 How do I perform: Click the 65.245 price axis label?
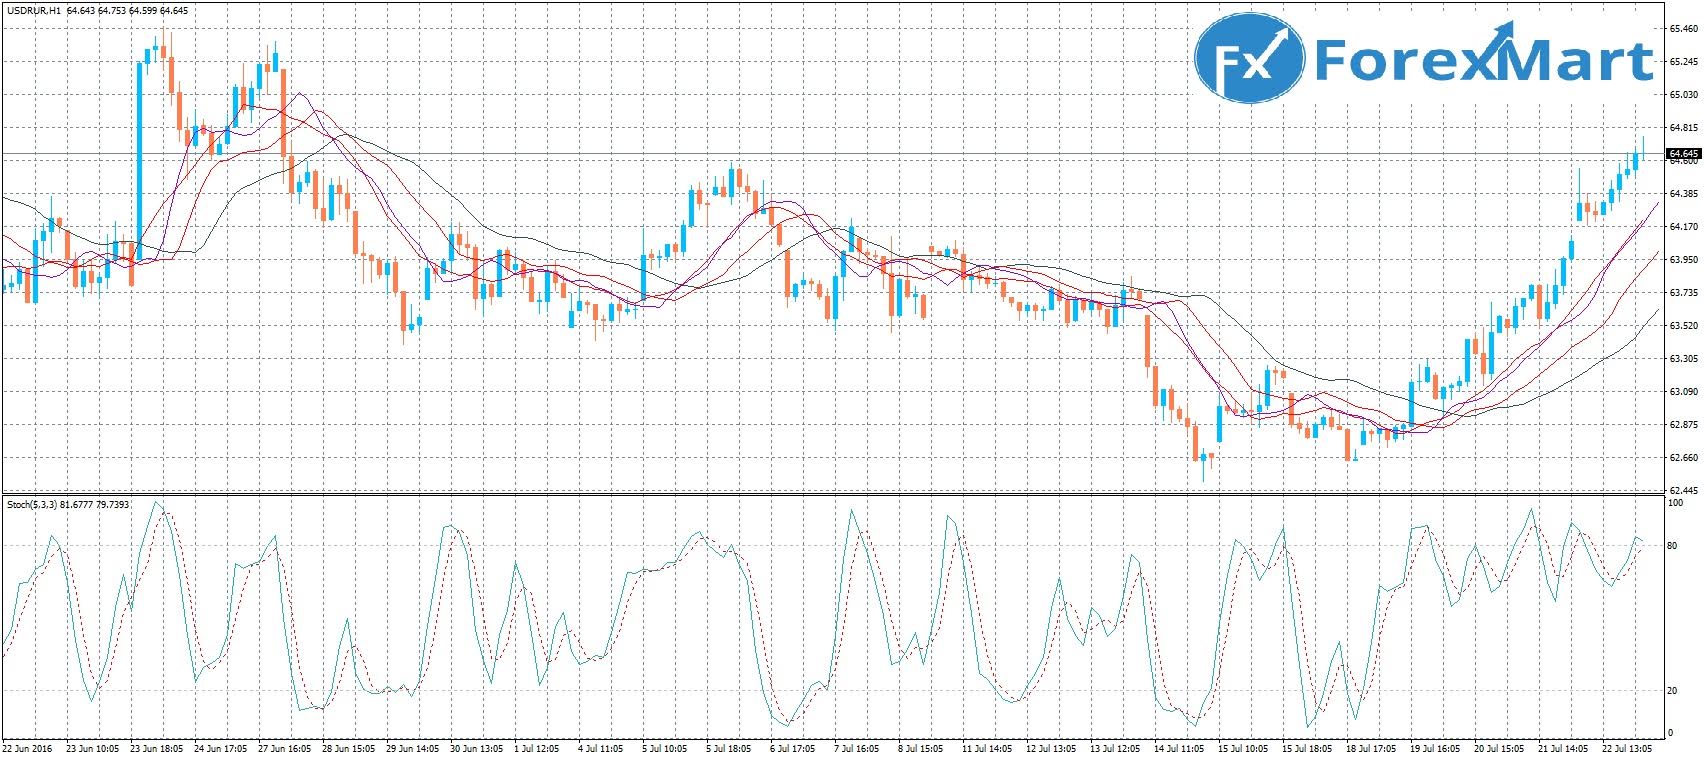pyautogui.click(x=1683, y=62)
